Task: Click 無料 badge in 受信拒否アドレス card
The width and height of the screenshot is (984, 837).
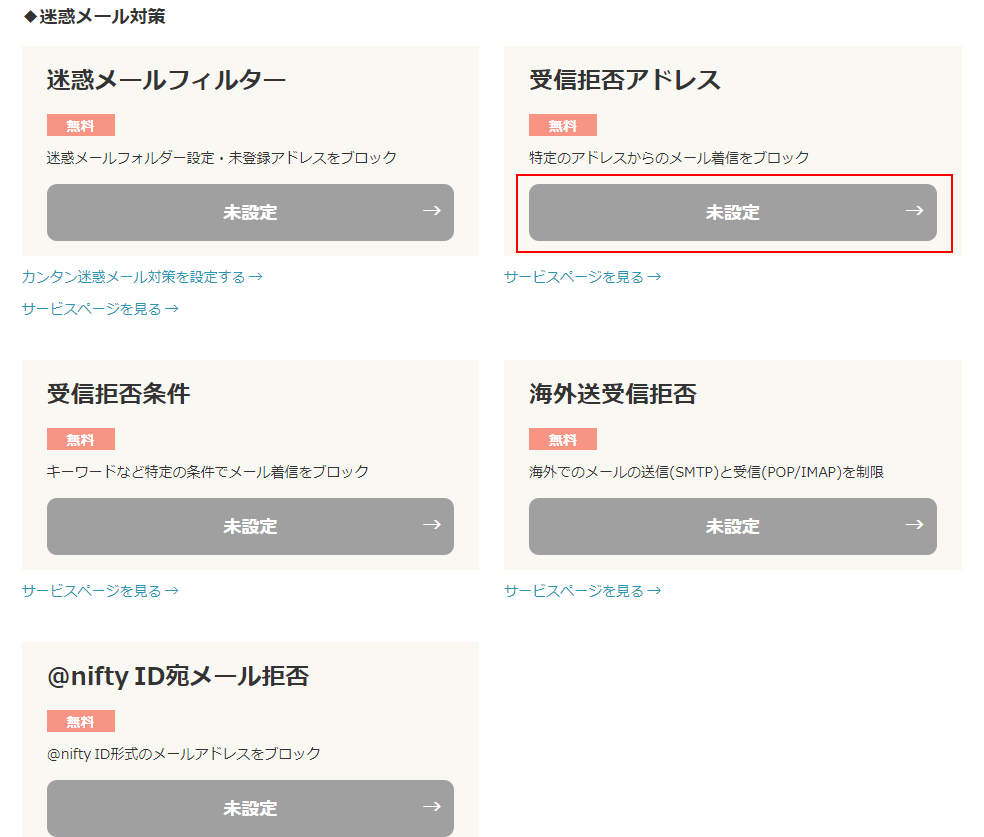Action: (x=563, y=125)
